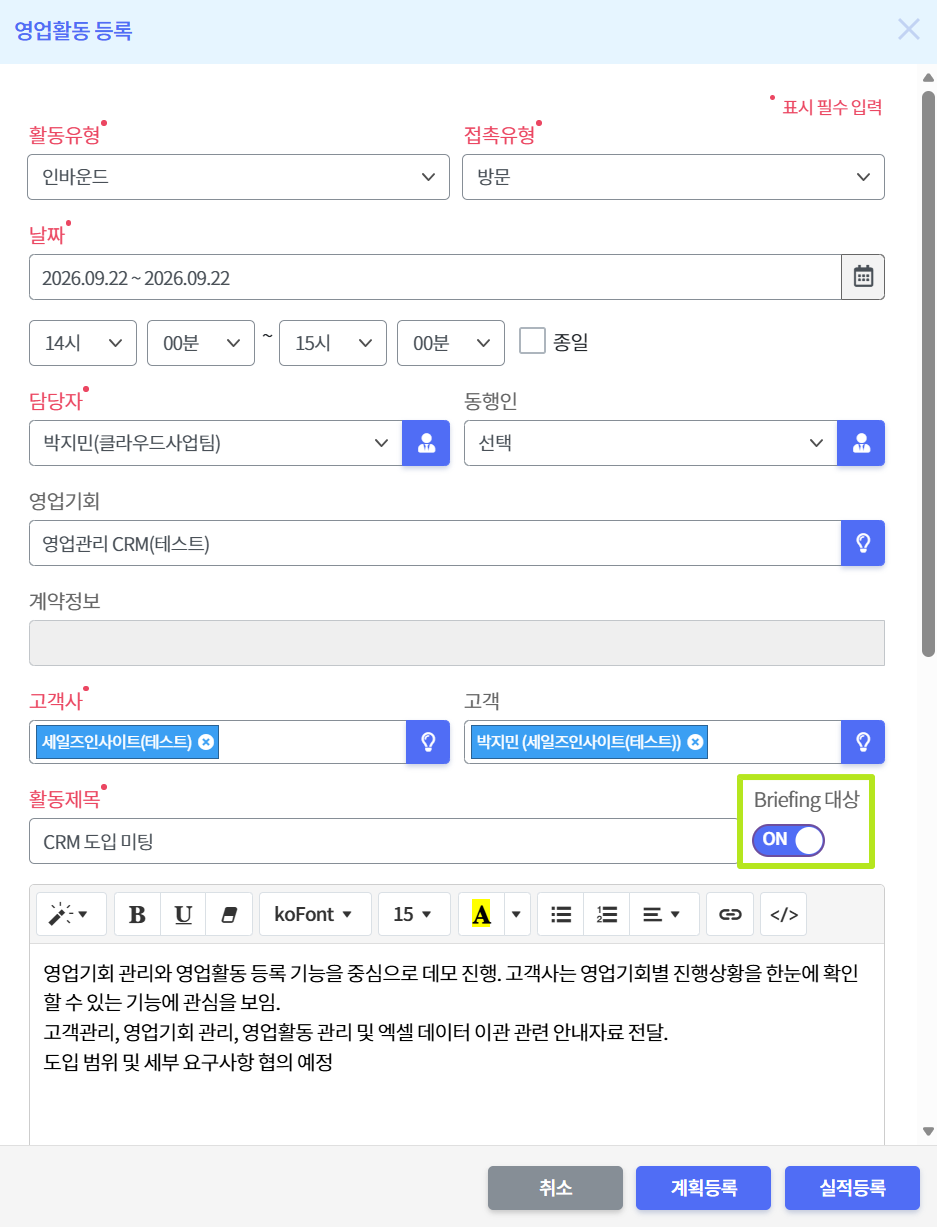Open the 담당자 dropdown showing 박지민

click(x=216, y=443)
